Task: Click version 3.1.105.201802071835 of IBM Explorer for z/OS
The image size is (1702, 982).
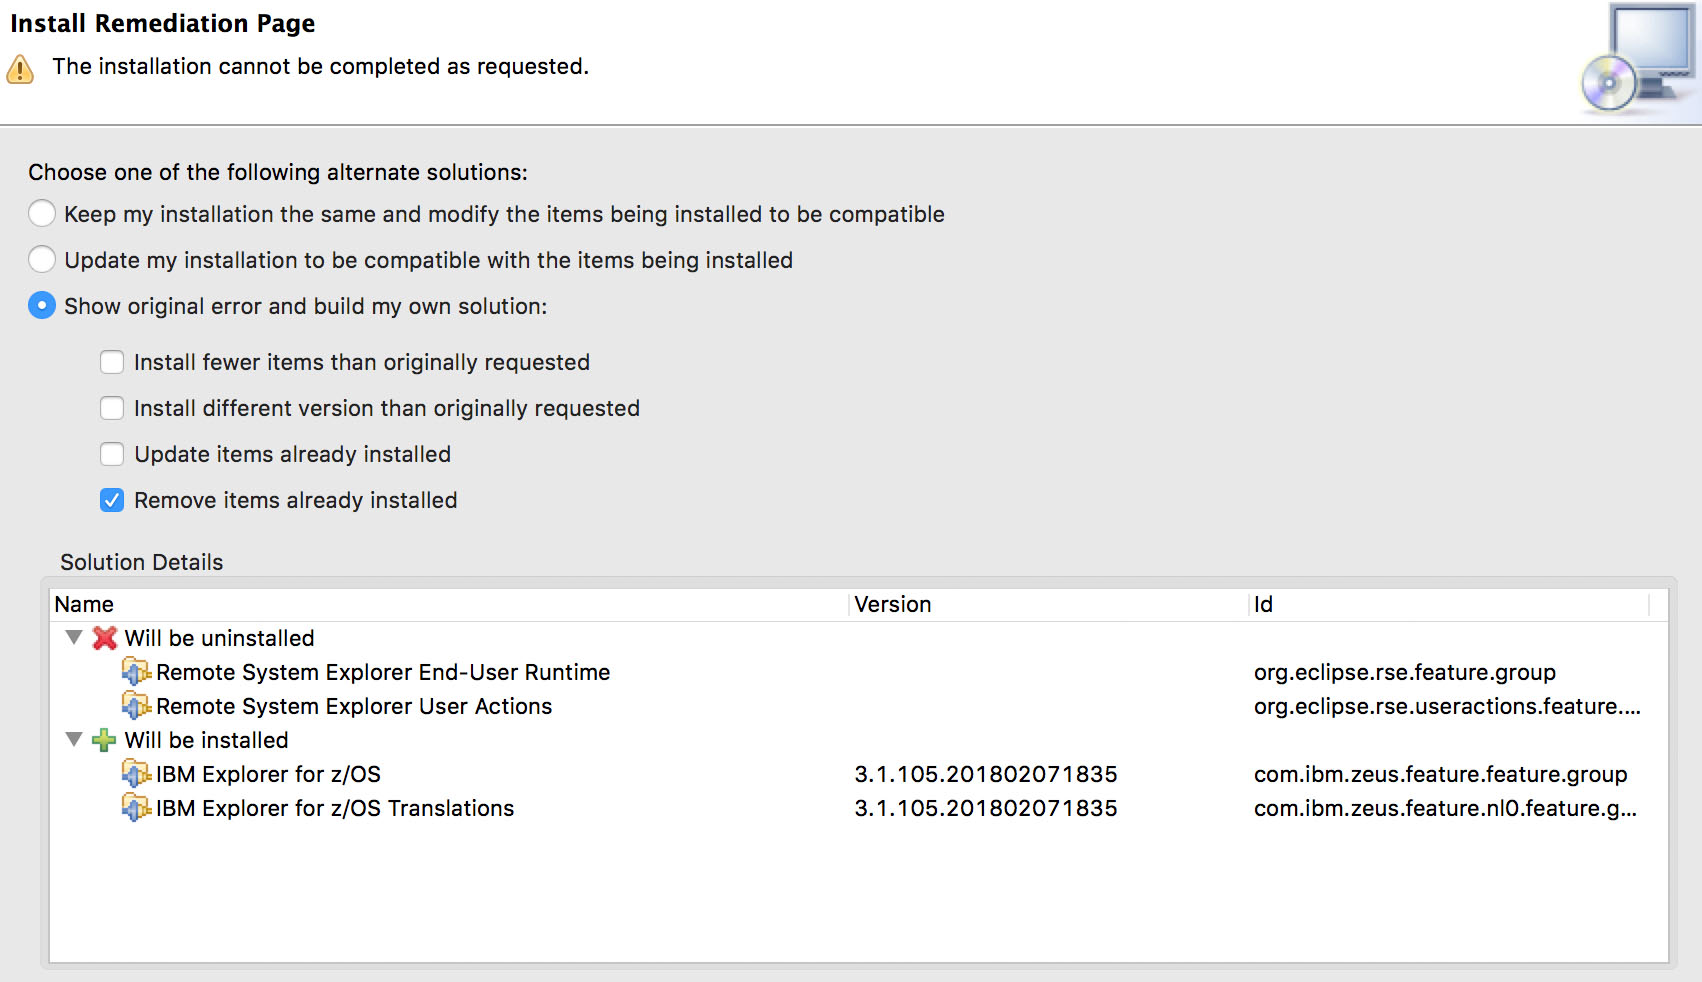Action: pos(986,774)
